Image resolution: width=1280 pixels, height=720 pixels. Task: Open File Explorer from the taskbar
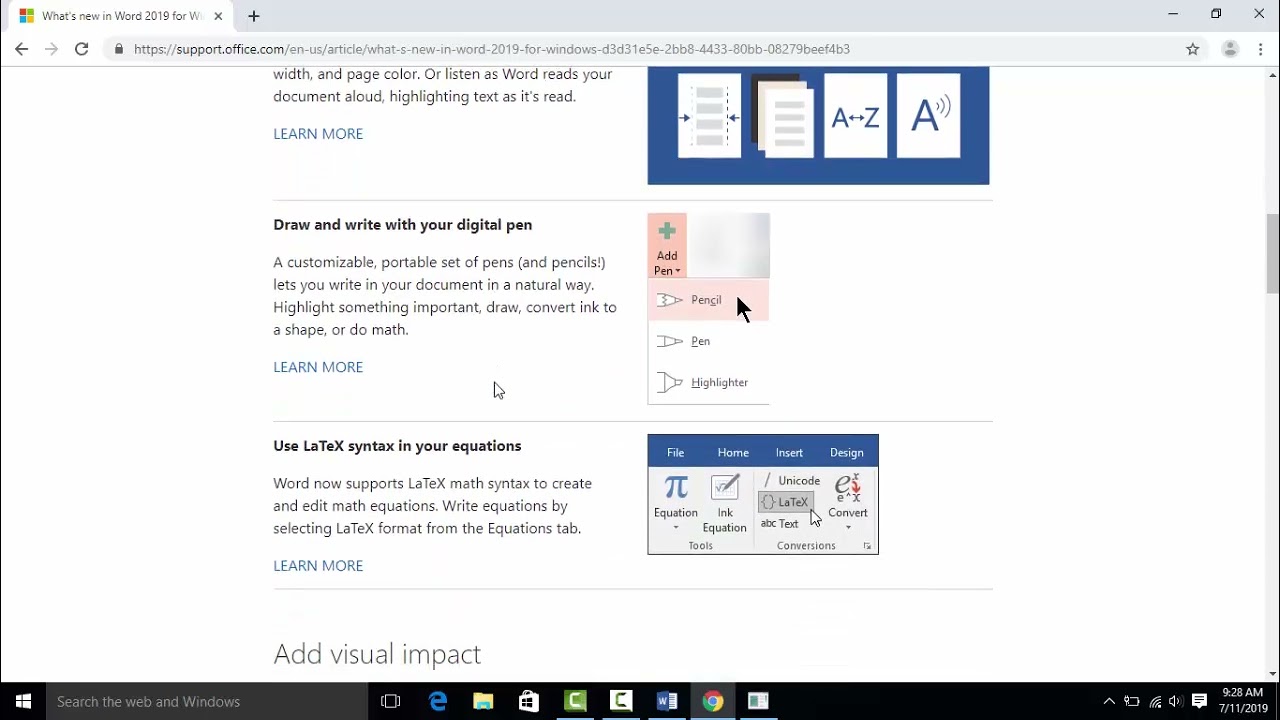click(x=483, y=701)
